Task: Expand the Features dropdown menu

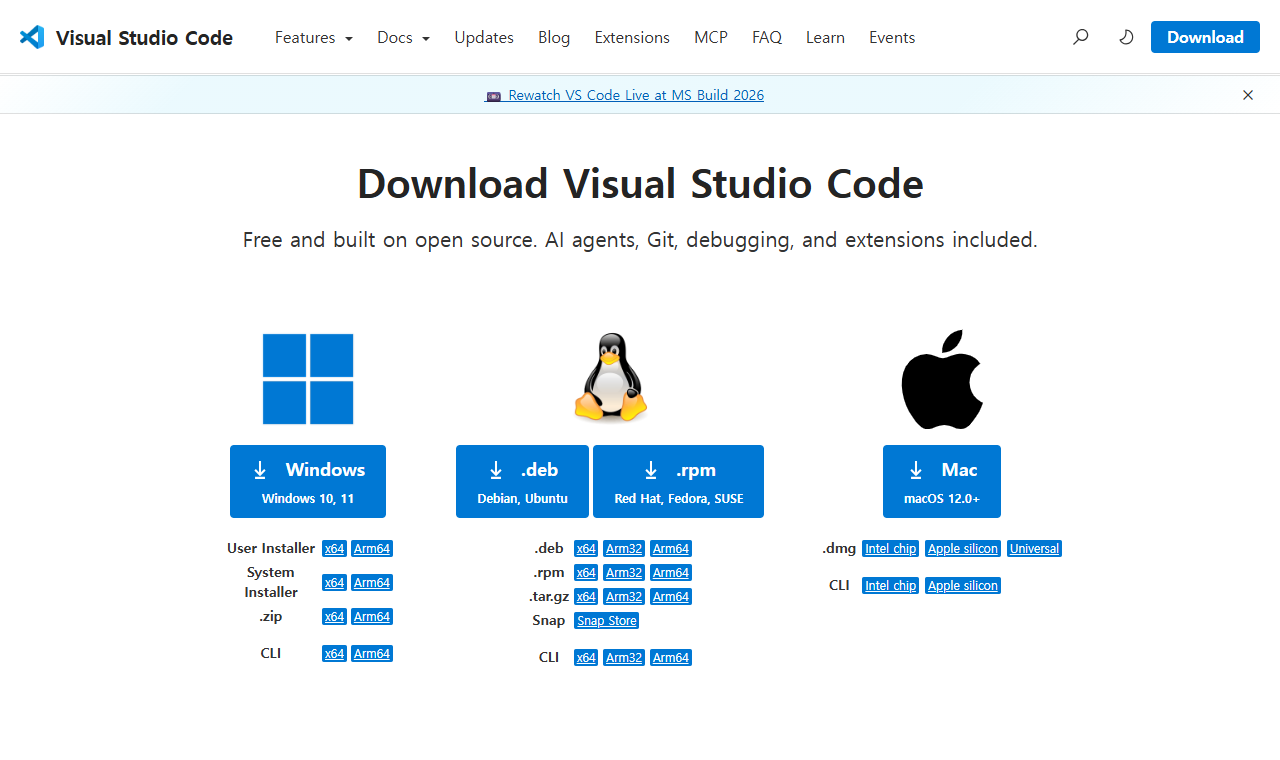Action: [314, 37]
